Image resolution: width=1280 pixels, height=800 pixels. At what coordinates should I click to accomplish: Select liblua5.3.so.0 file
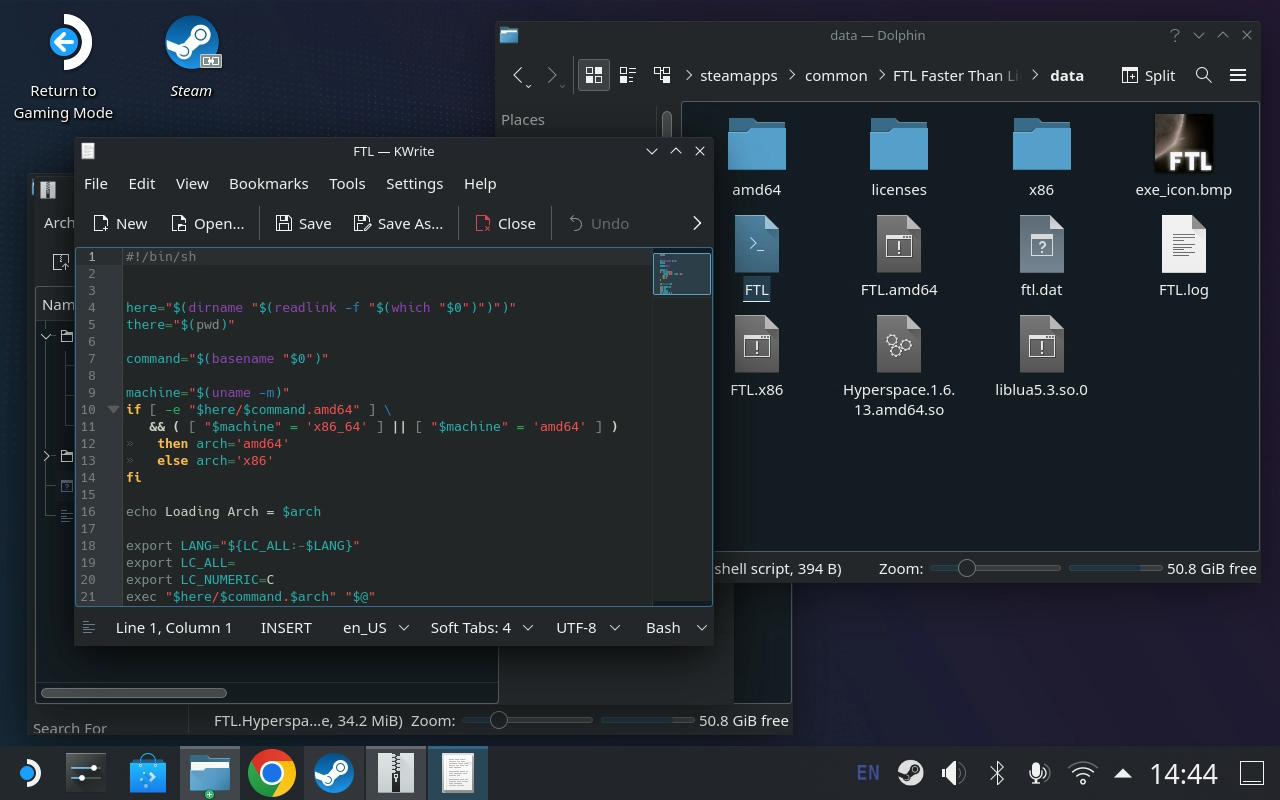pyautogui.click(x=1041, y=357)
